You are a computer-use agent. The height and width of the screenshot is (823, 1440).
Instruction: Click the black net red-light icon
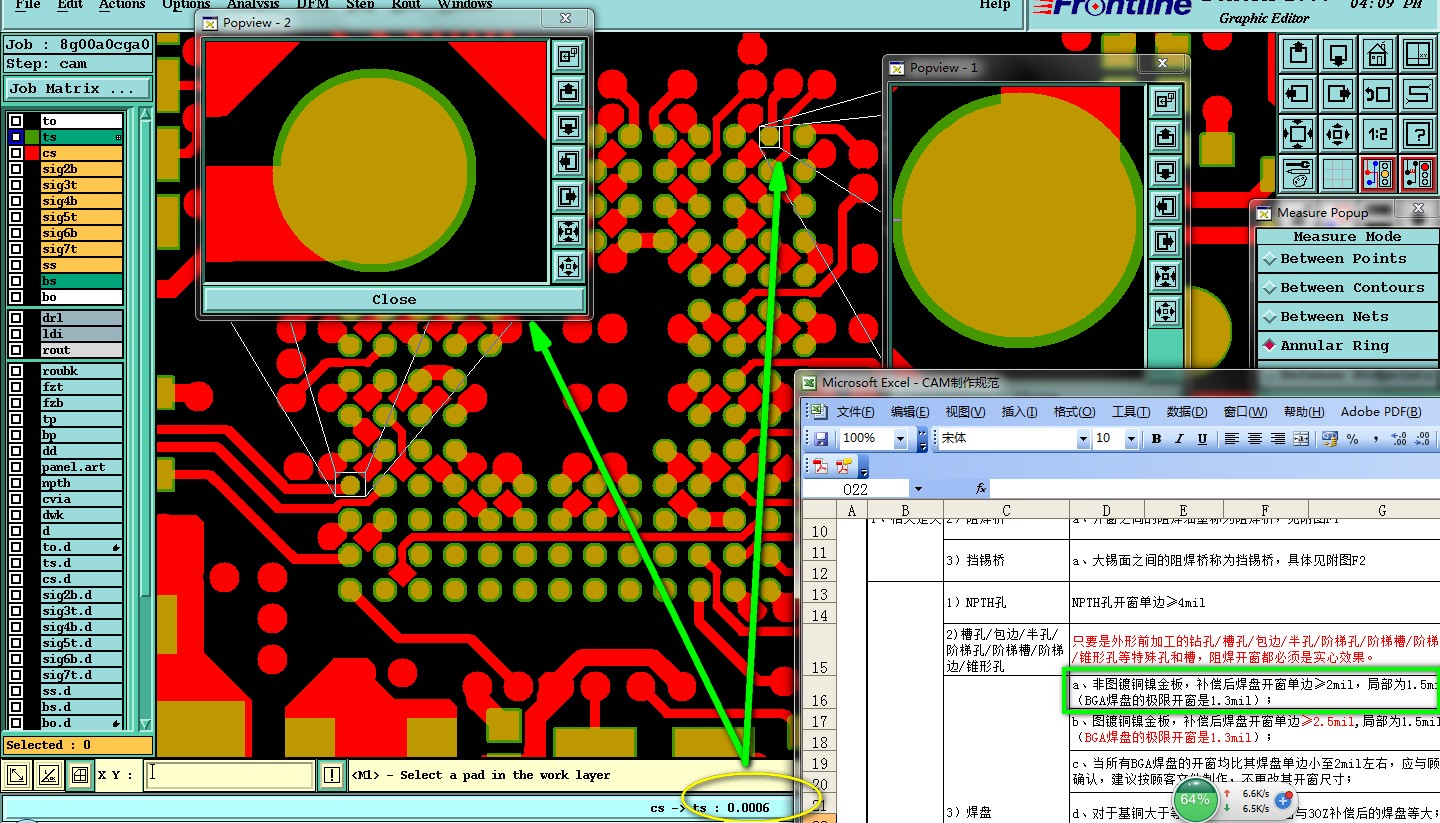1418,173
